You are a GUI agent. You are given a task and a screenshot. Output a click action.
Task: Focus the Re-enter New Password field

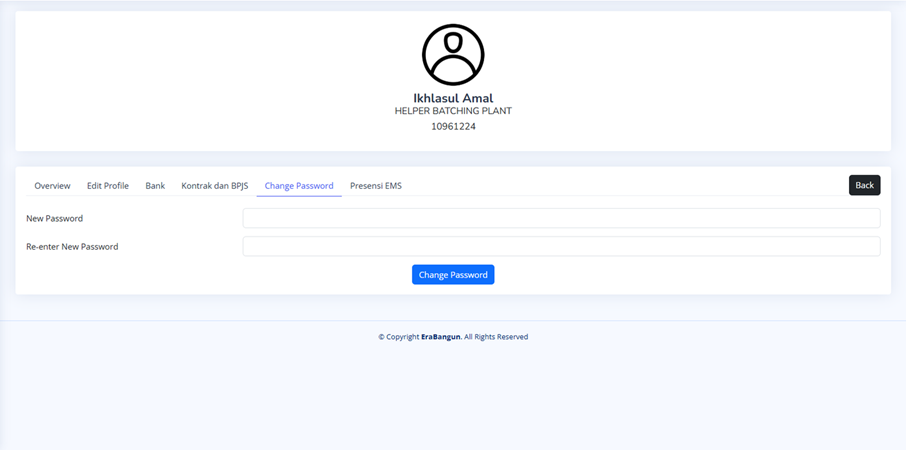(x=561, y=246)
